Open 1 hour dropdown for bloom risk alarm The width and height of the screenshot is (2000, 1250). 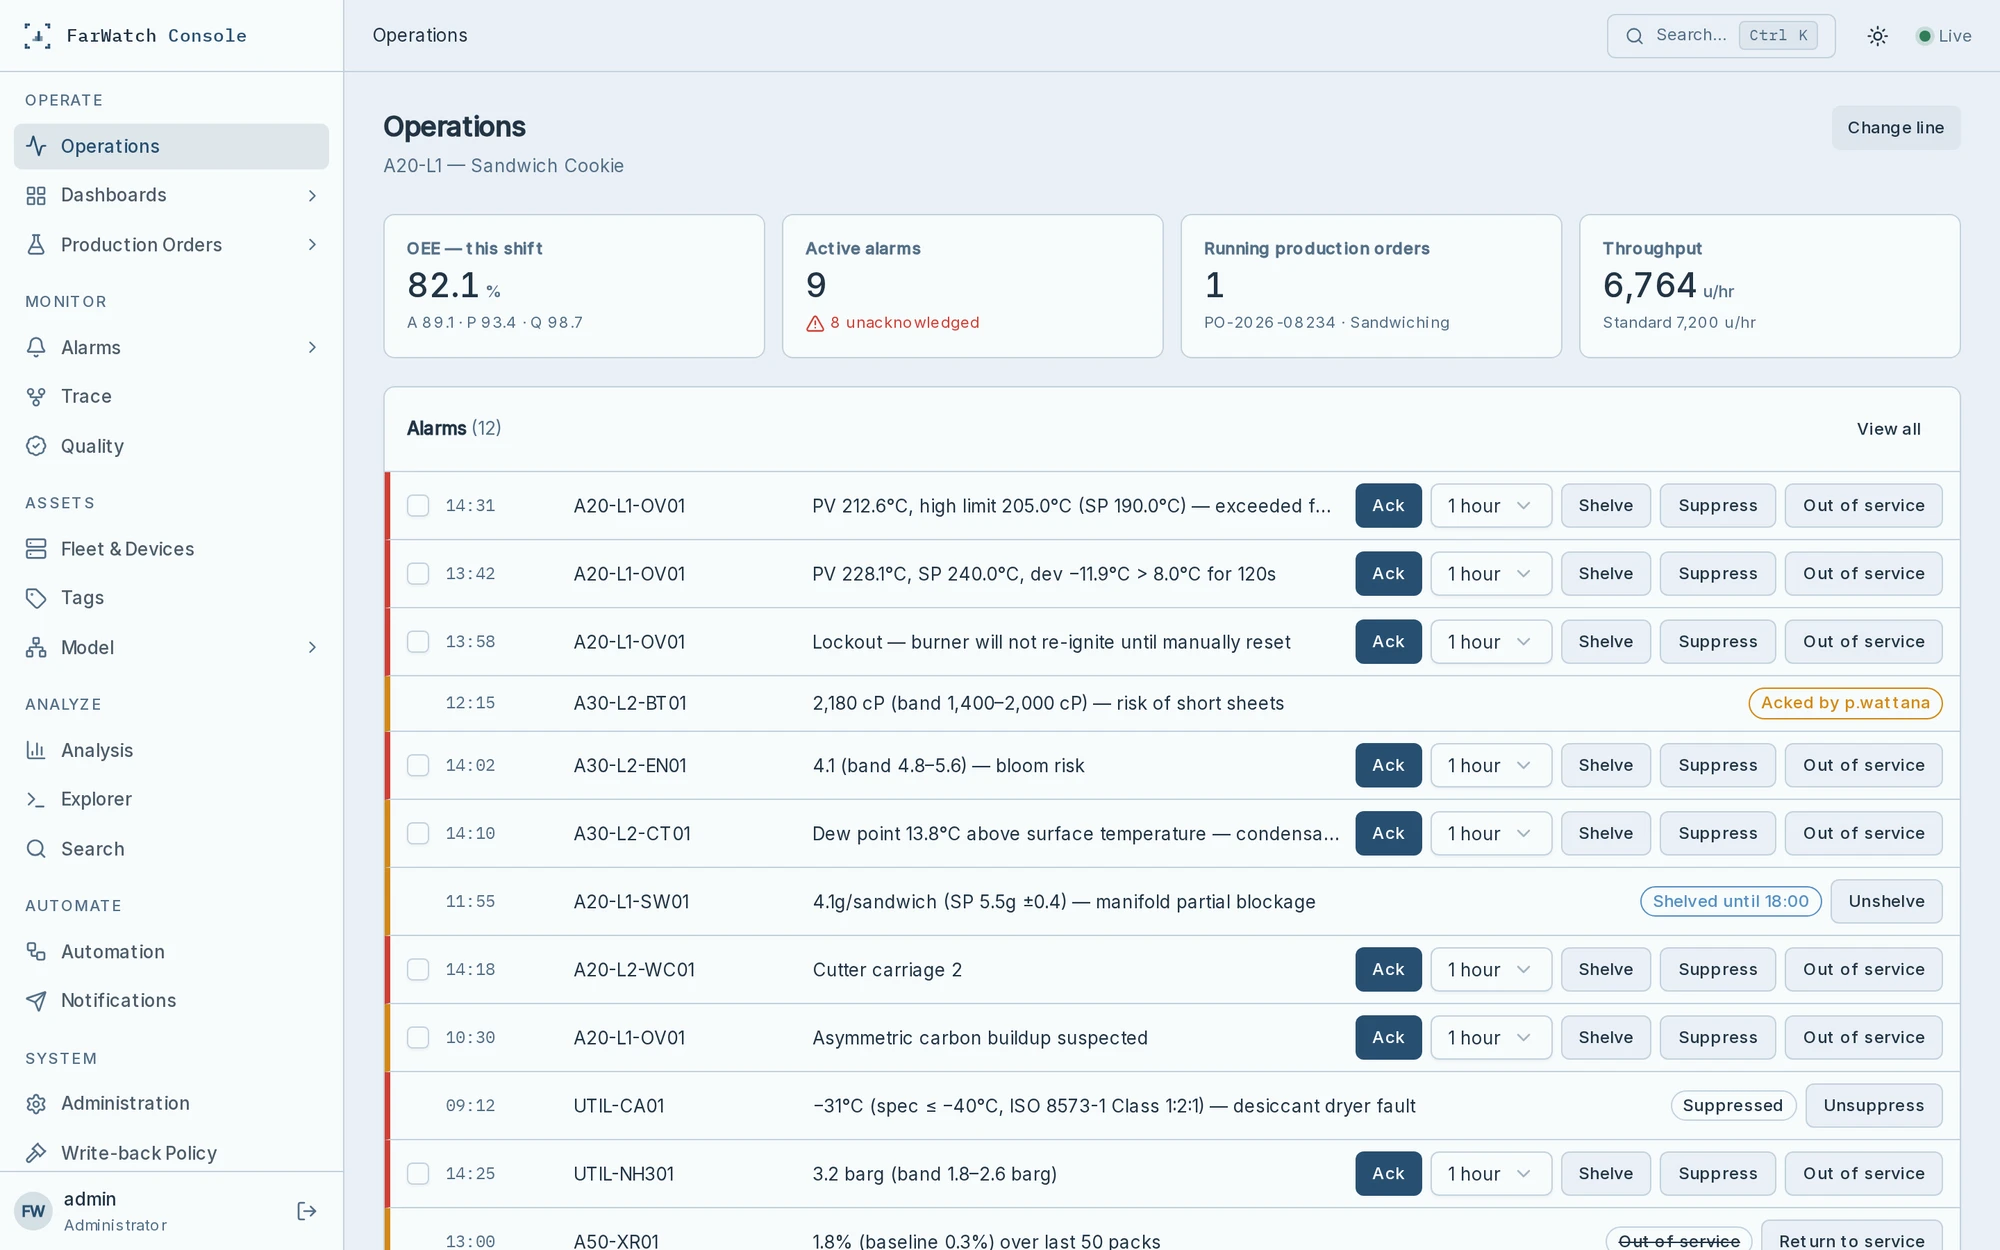tap(1491, 766)
